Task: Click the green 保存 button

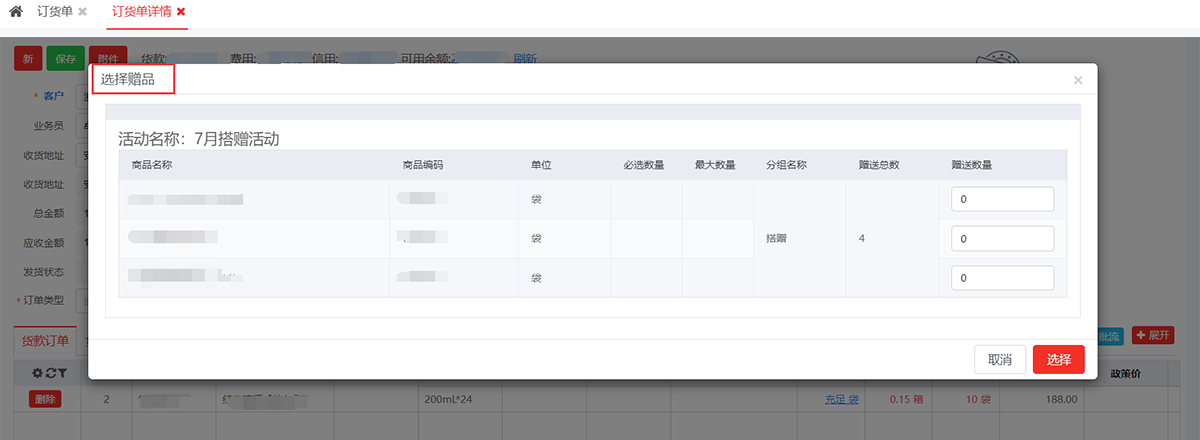Action: 65,59
